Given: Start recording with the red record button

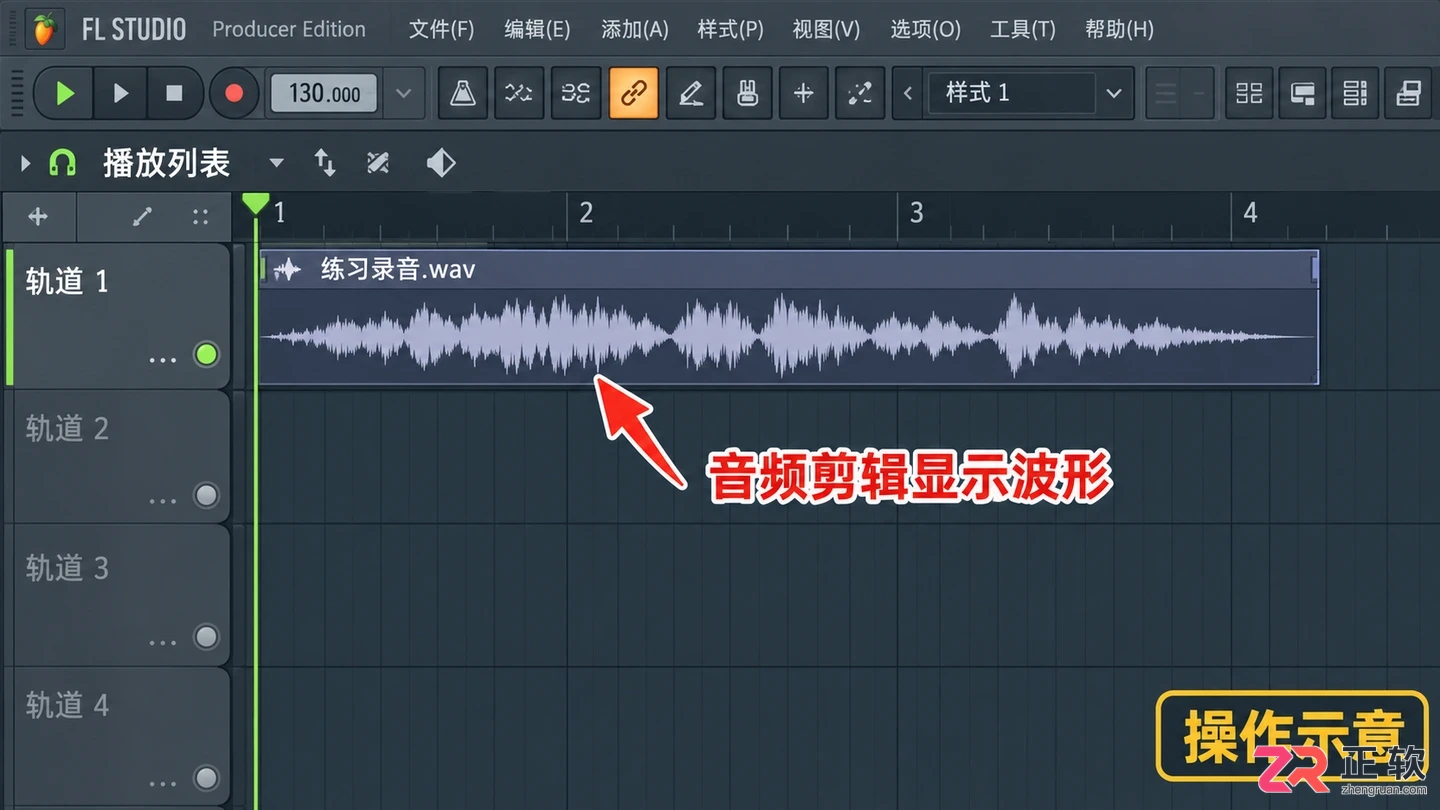Looking at the screenshot, I should click(x=234, y=93).
